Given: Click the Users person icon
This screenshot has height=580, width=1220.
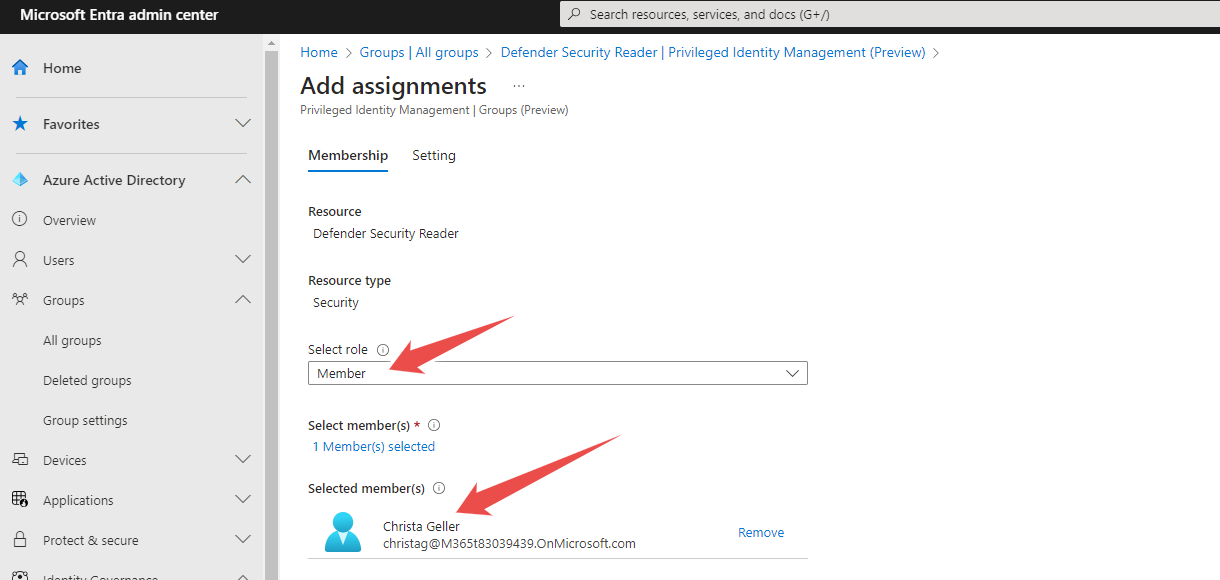Looking at the screenshot, I should [19, 260].
